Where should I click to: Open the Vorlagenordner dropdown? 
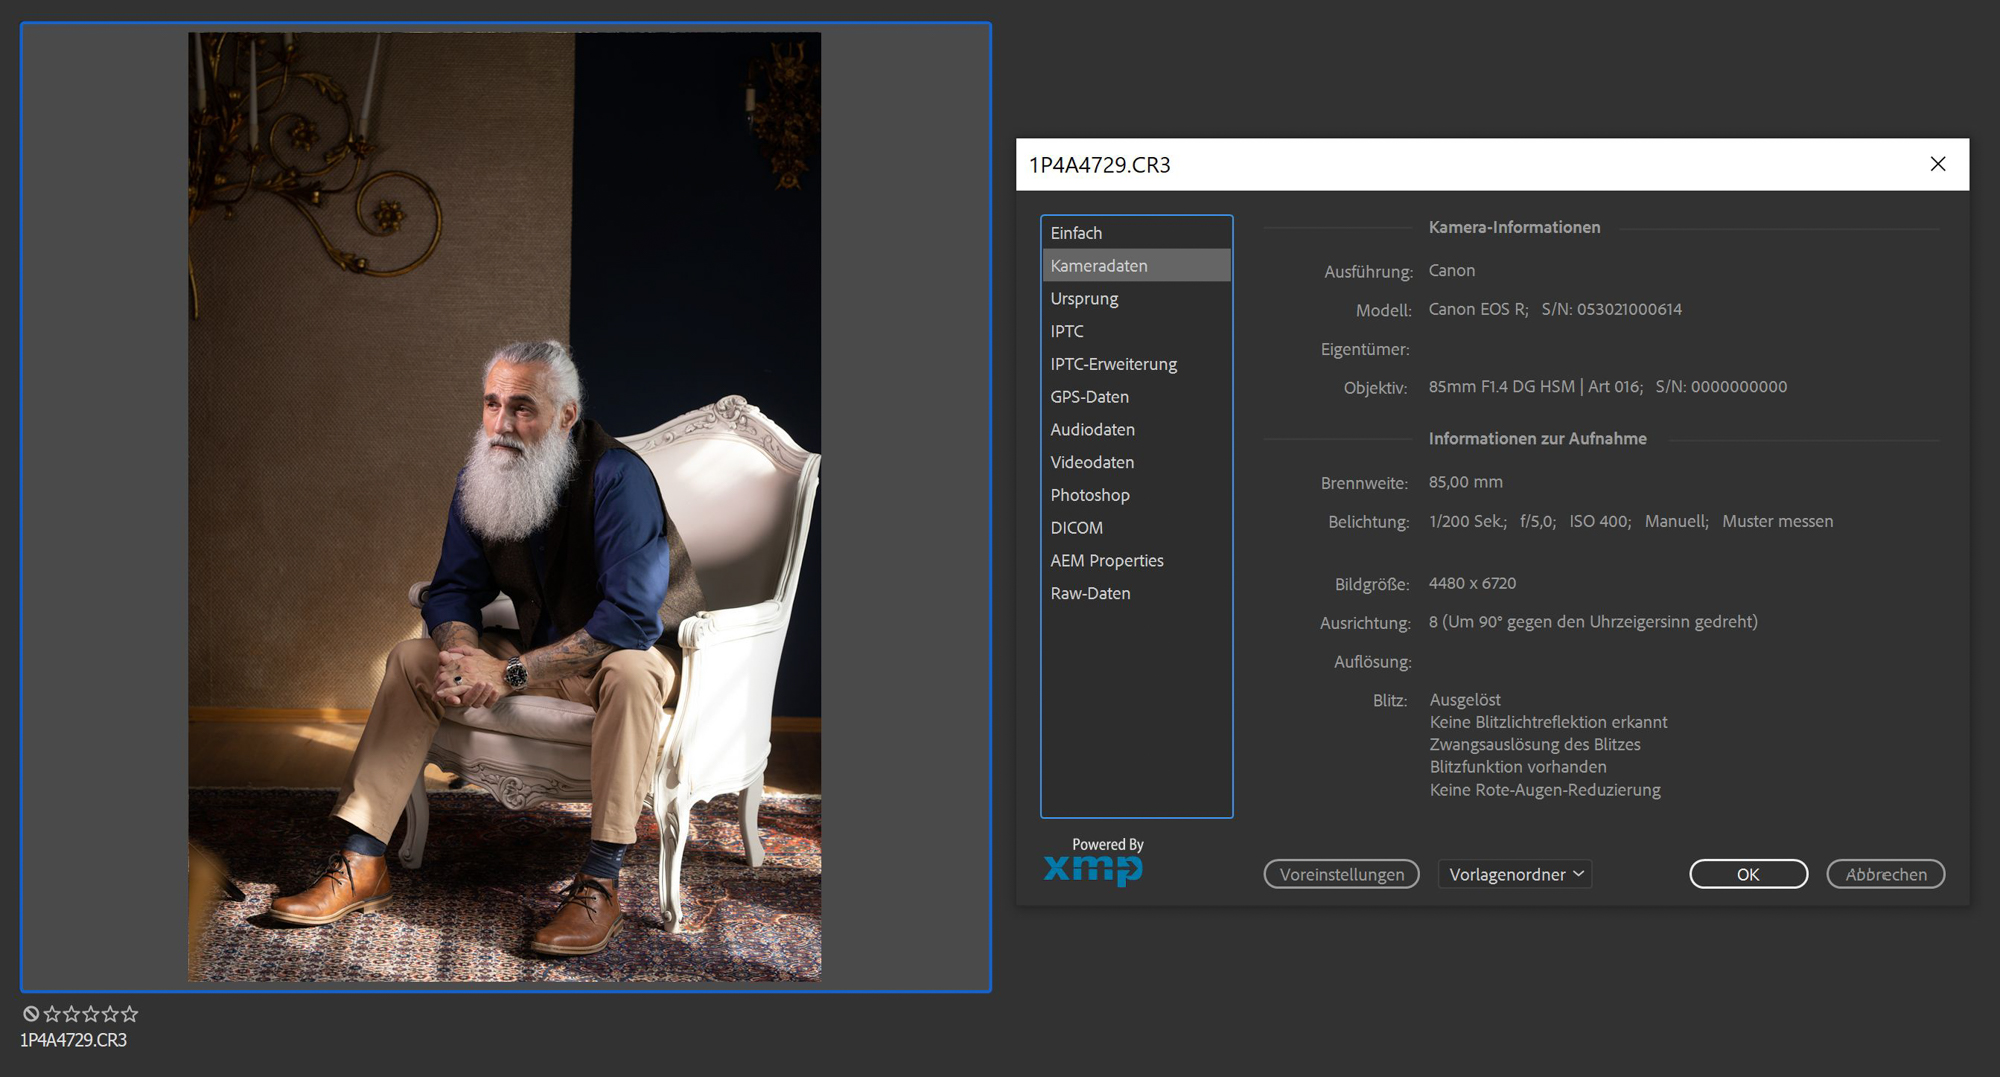pyautogui.click(x=1515, y=874)
